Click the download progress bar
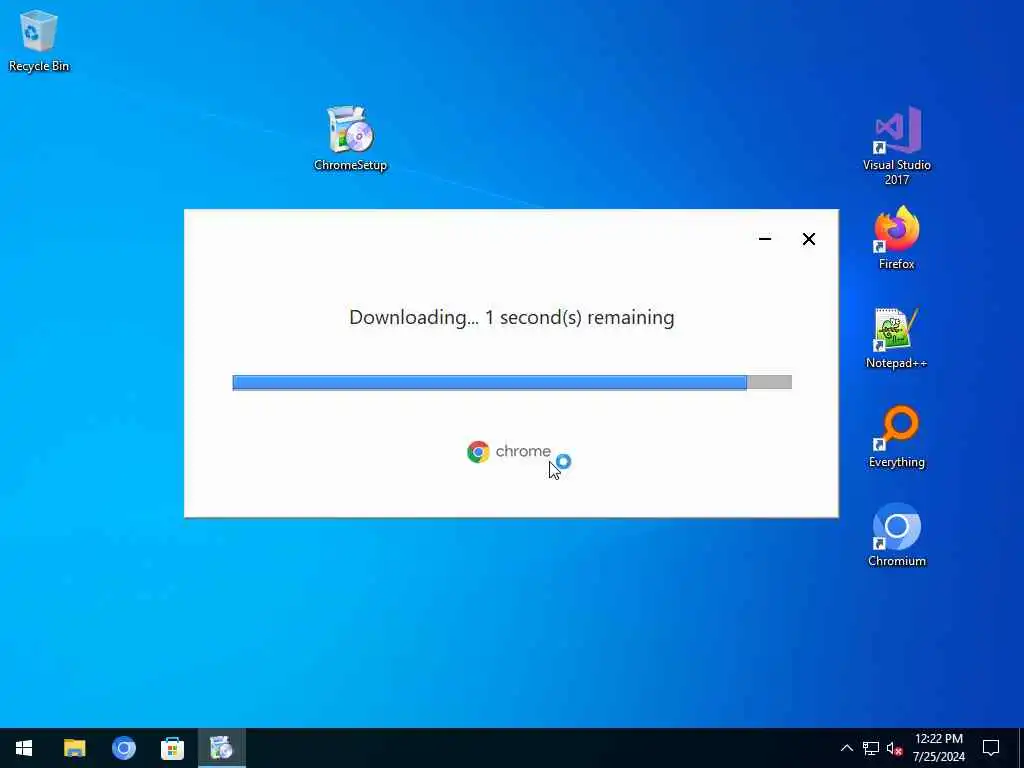 point(512,383)
